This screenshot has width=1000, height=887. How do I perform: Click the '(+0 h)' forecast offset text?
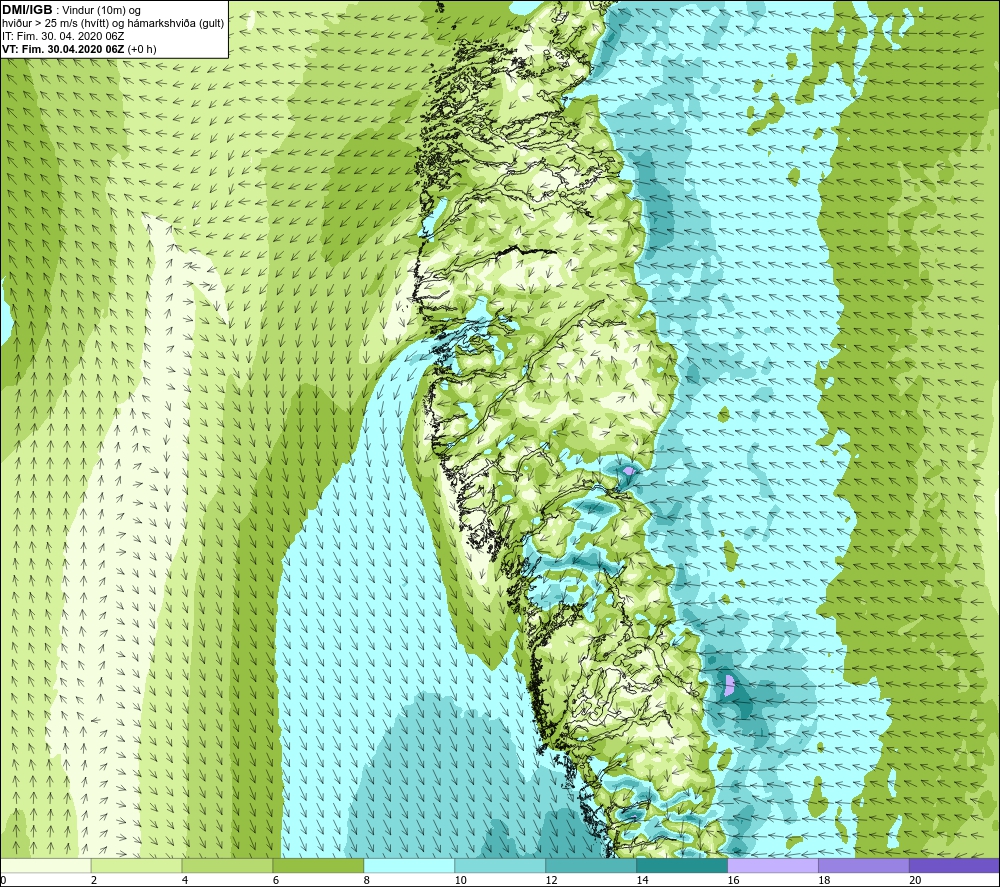142,49
